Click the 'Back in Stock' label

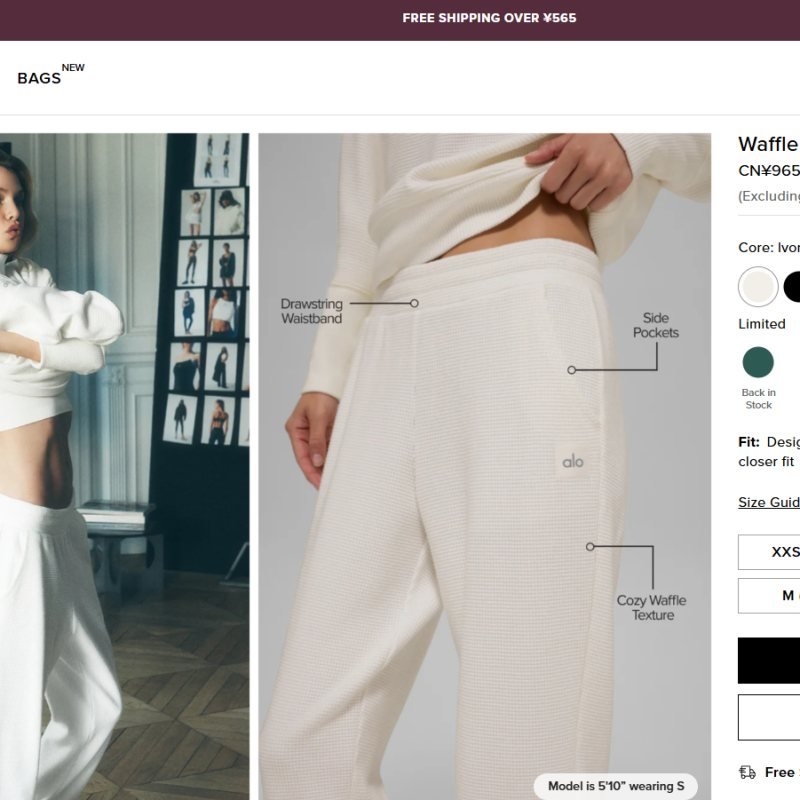click(x=758, y=398)
